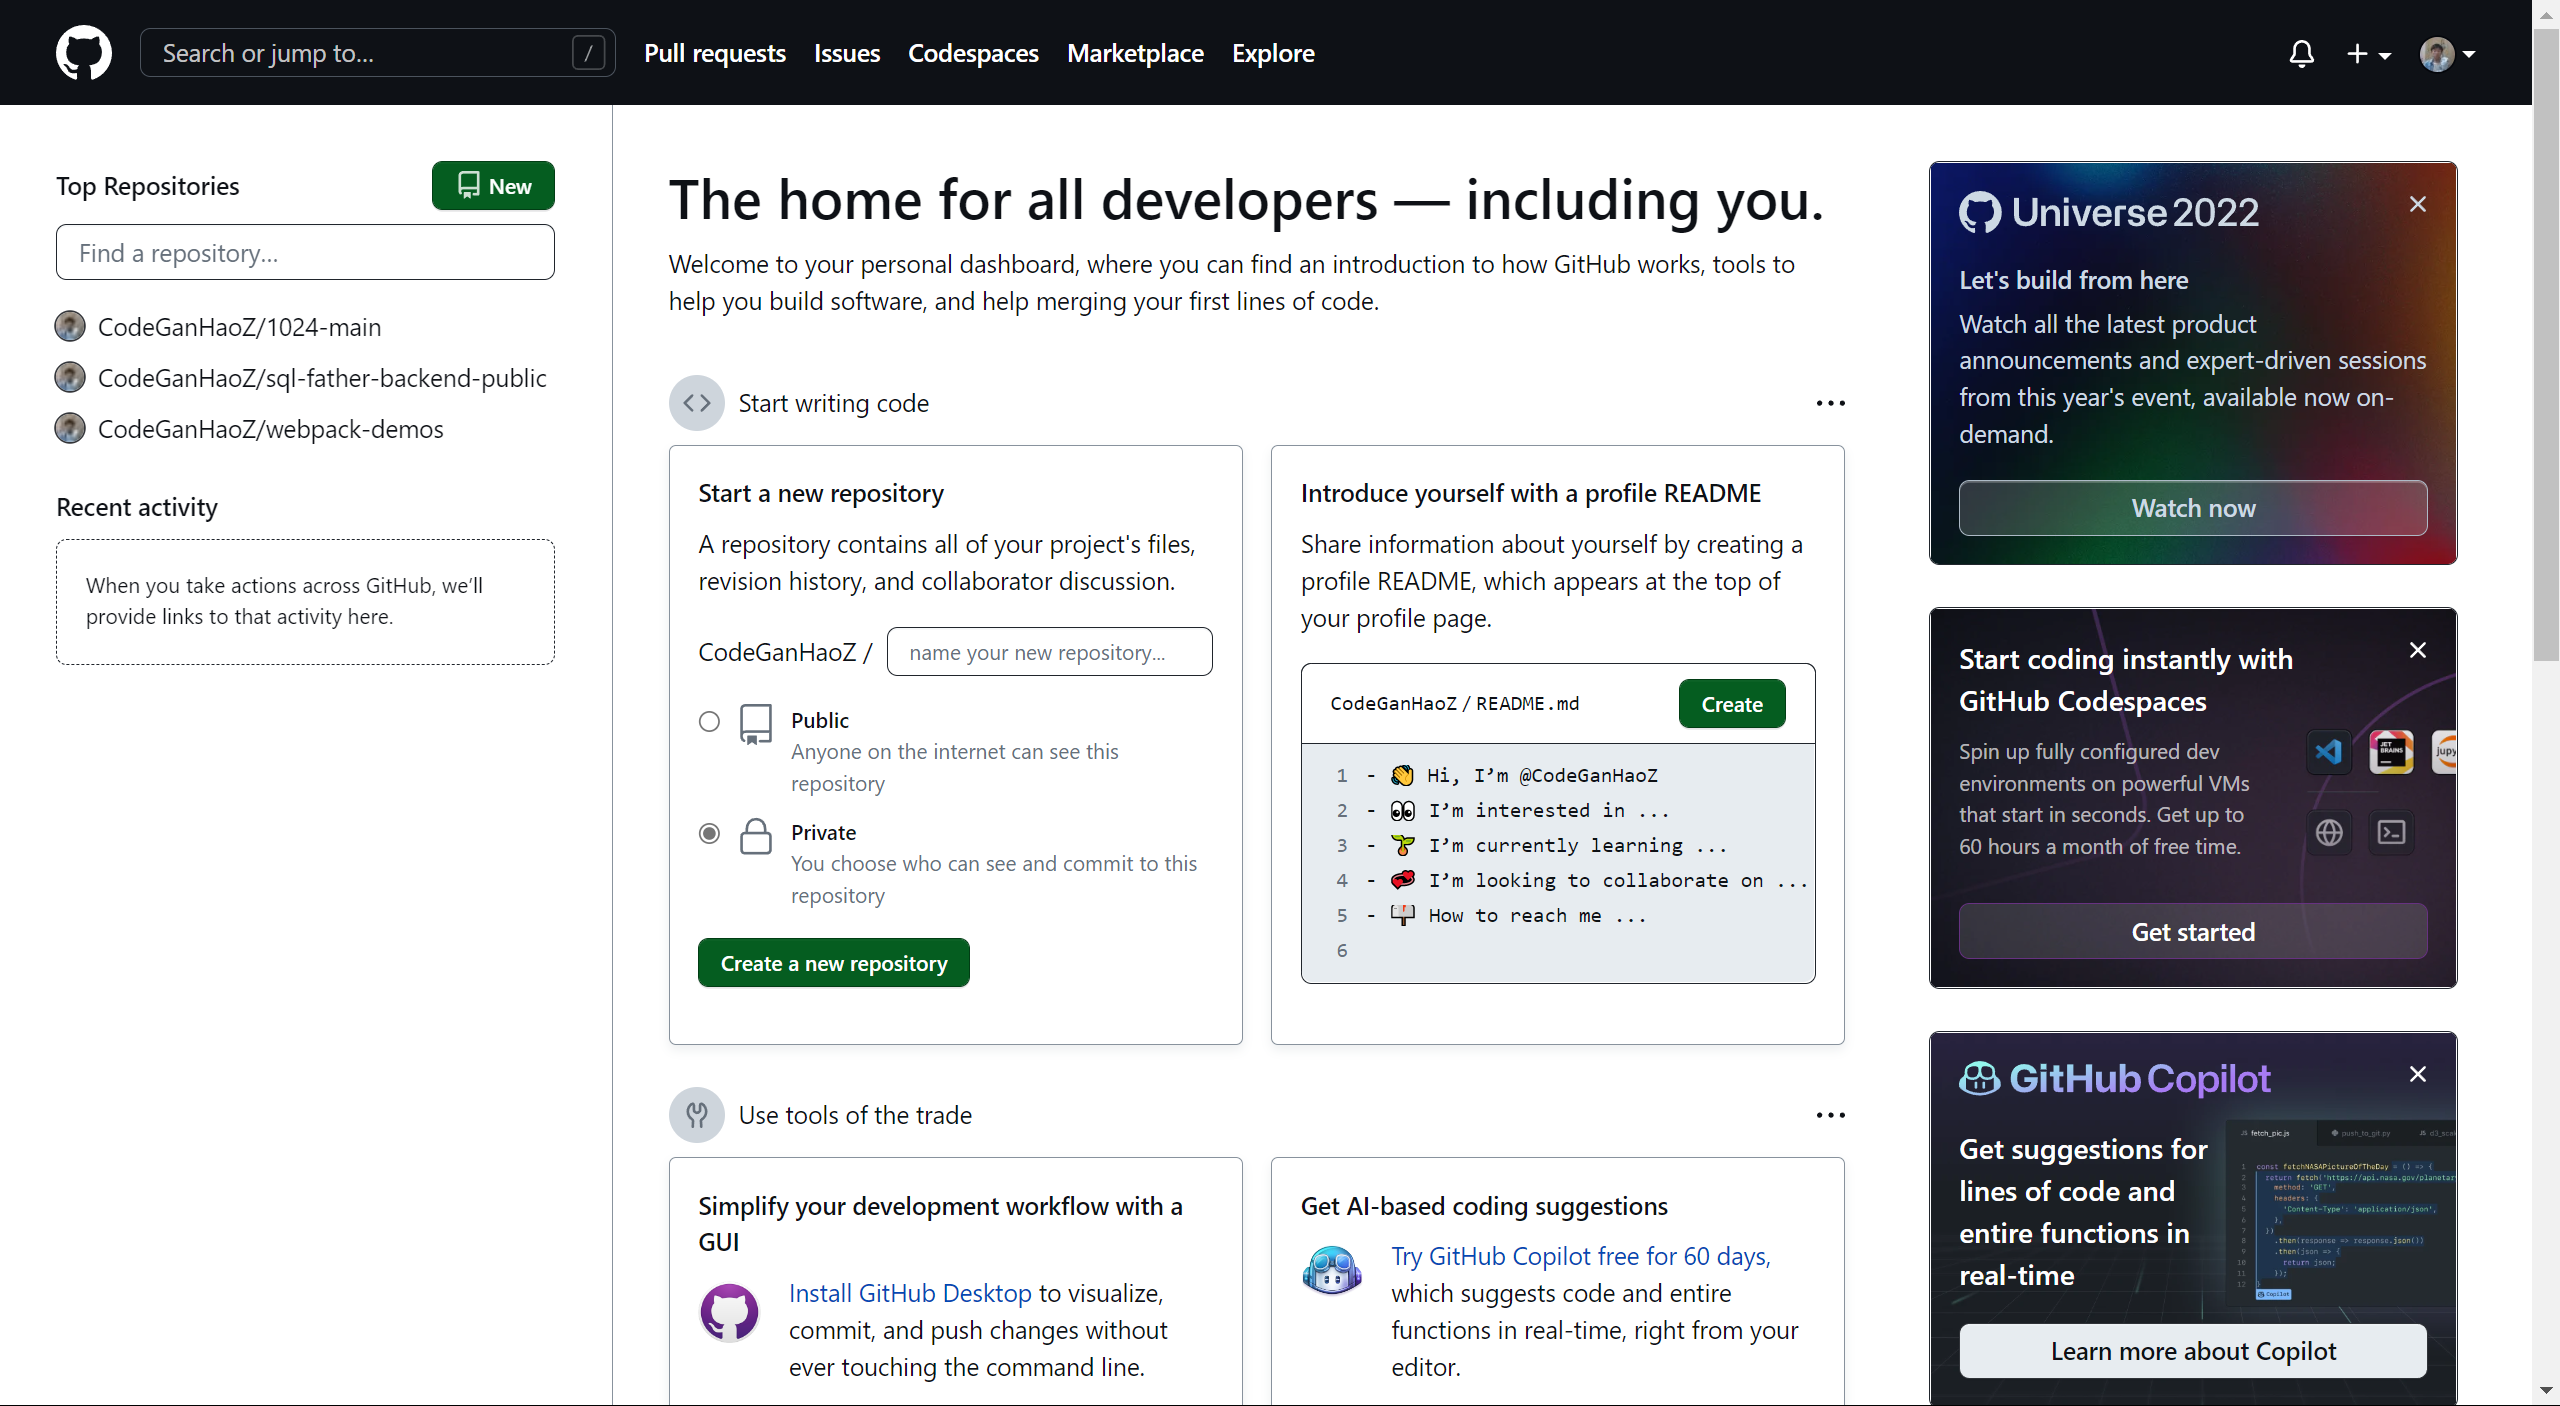Screen dimensions: 2560x1406
Task: Dismiss the Universe 2022 banner
Action: click(x=2417, y=205)
